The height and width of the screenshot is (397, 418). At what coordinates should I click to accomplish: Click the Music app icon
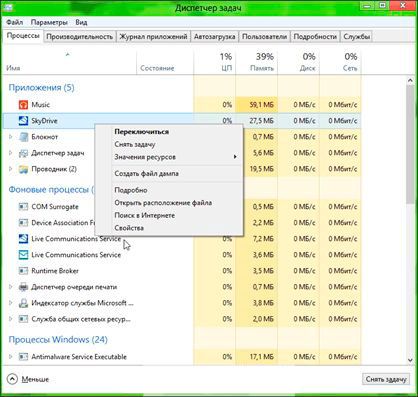[x=23, y=105]
